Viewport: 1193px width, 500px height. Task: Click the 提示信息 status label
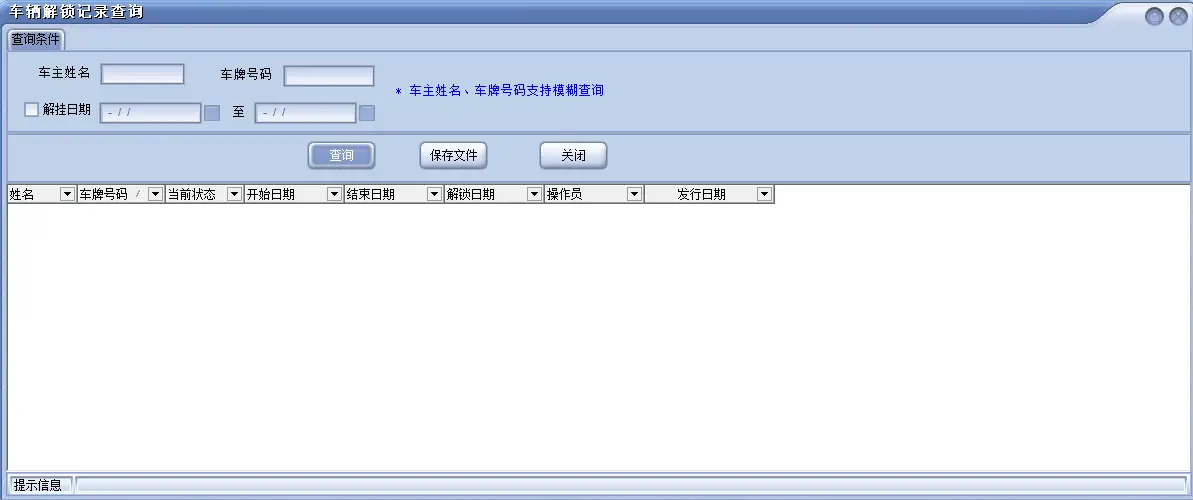point(39,485)
